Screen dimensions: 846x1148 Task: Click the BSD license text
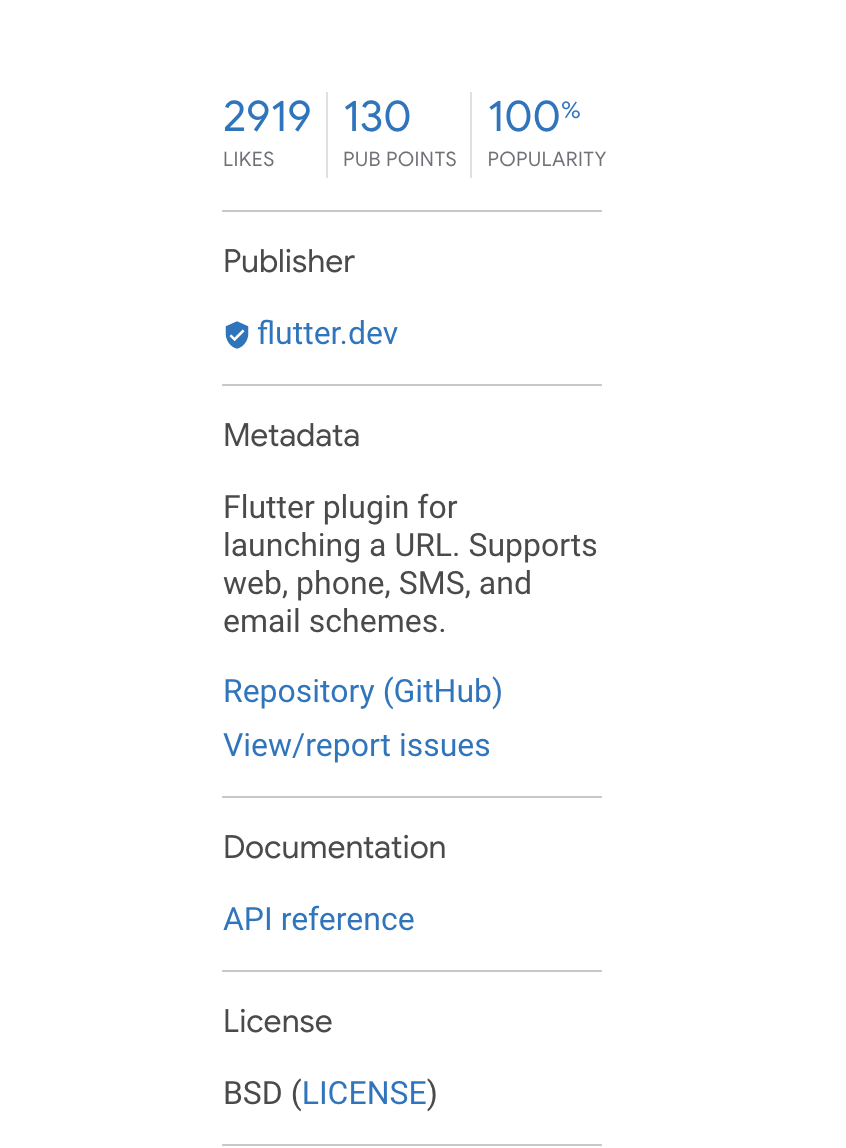pyautogui.click(x=252, y=1093)
